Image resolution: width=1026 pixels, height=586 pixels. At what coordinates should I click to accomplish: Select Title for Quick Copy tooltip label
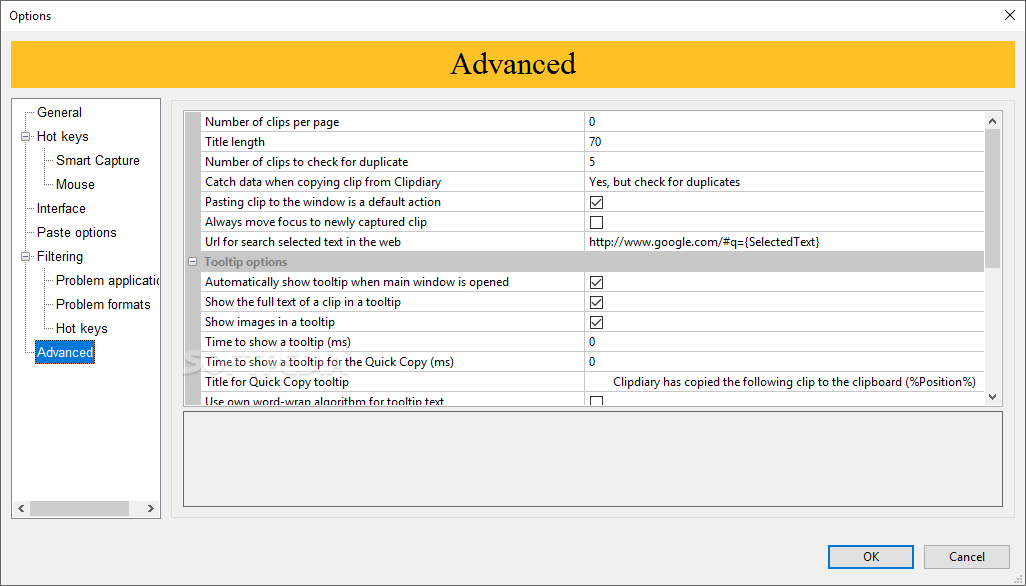tap(277, 382)
